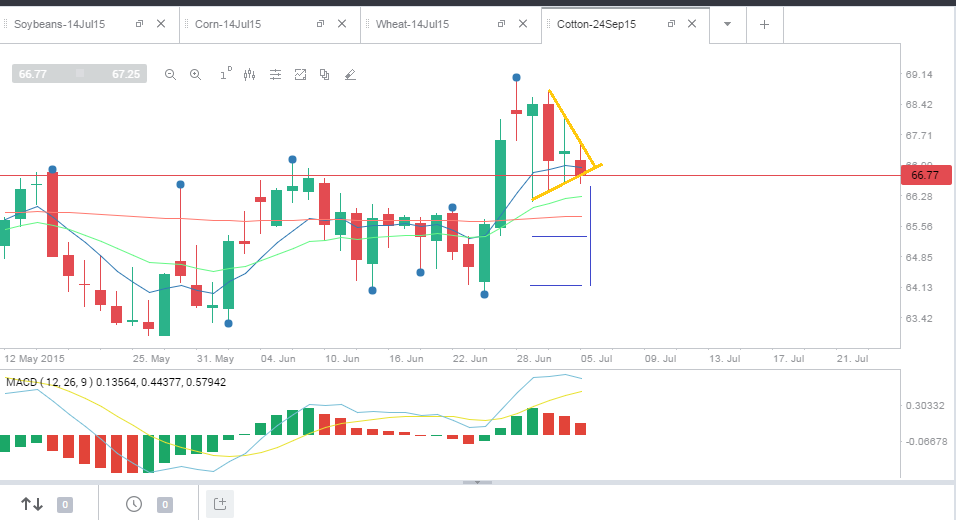956x520 pixels.
Task: Switch to the Soybeans-14Jul15 tab
Action: (60, 24)
